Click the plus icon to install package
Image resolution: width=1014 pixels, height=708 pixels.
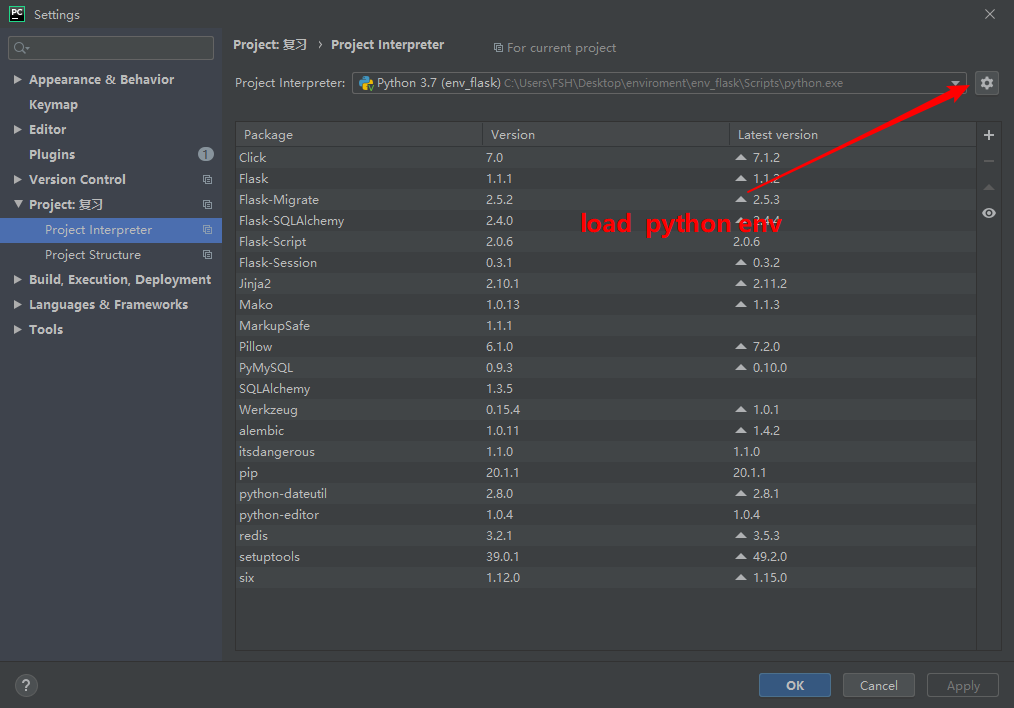(989, 135)
